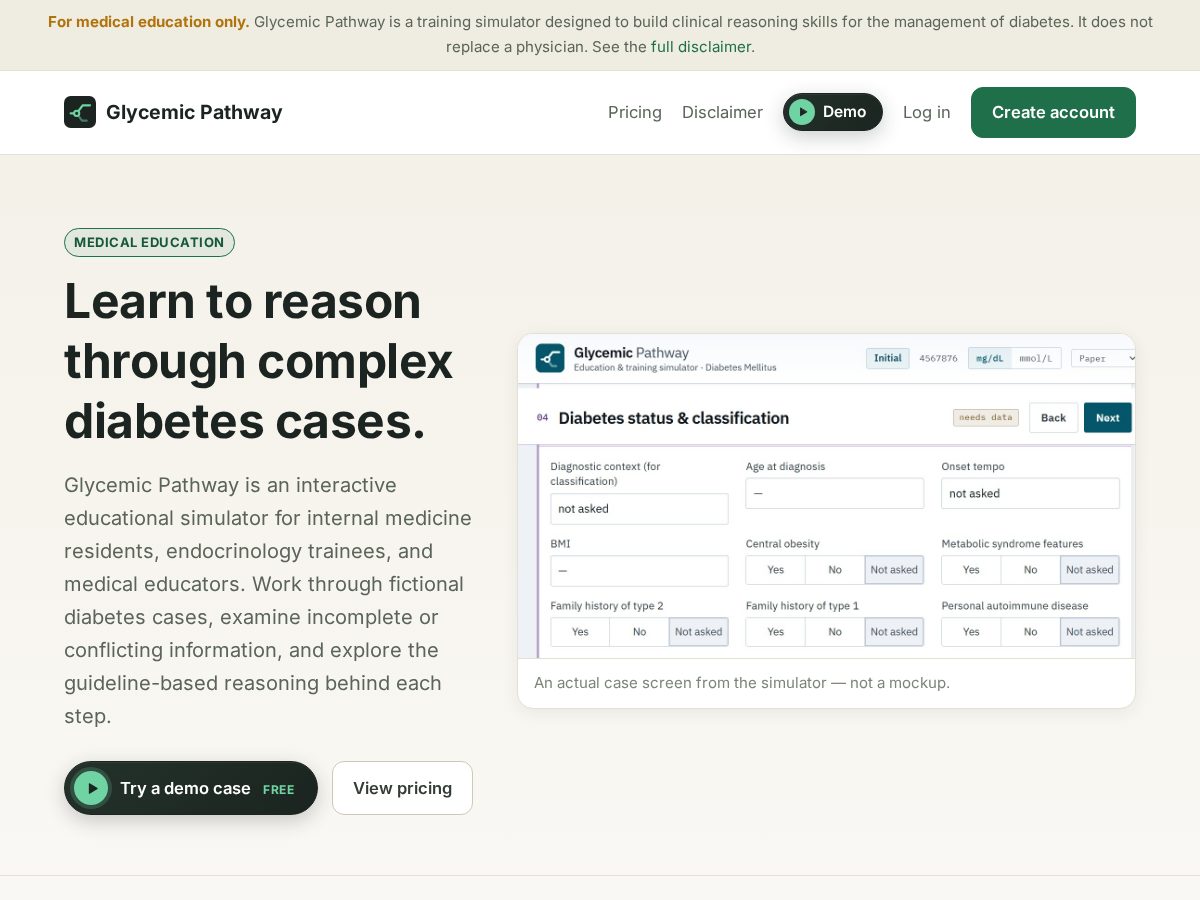The image size is (1200, 900).
Task: Click the play icon in the Demo pill
Action: coord(802,112)
